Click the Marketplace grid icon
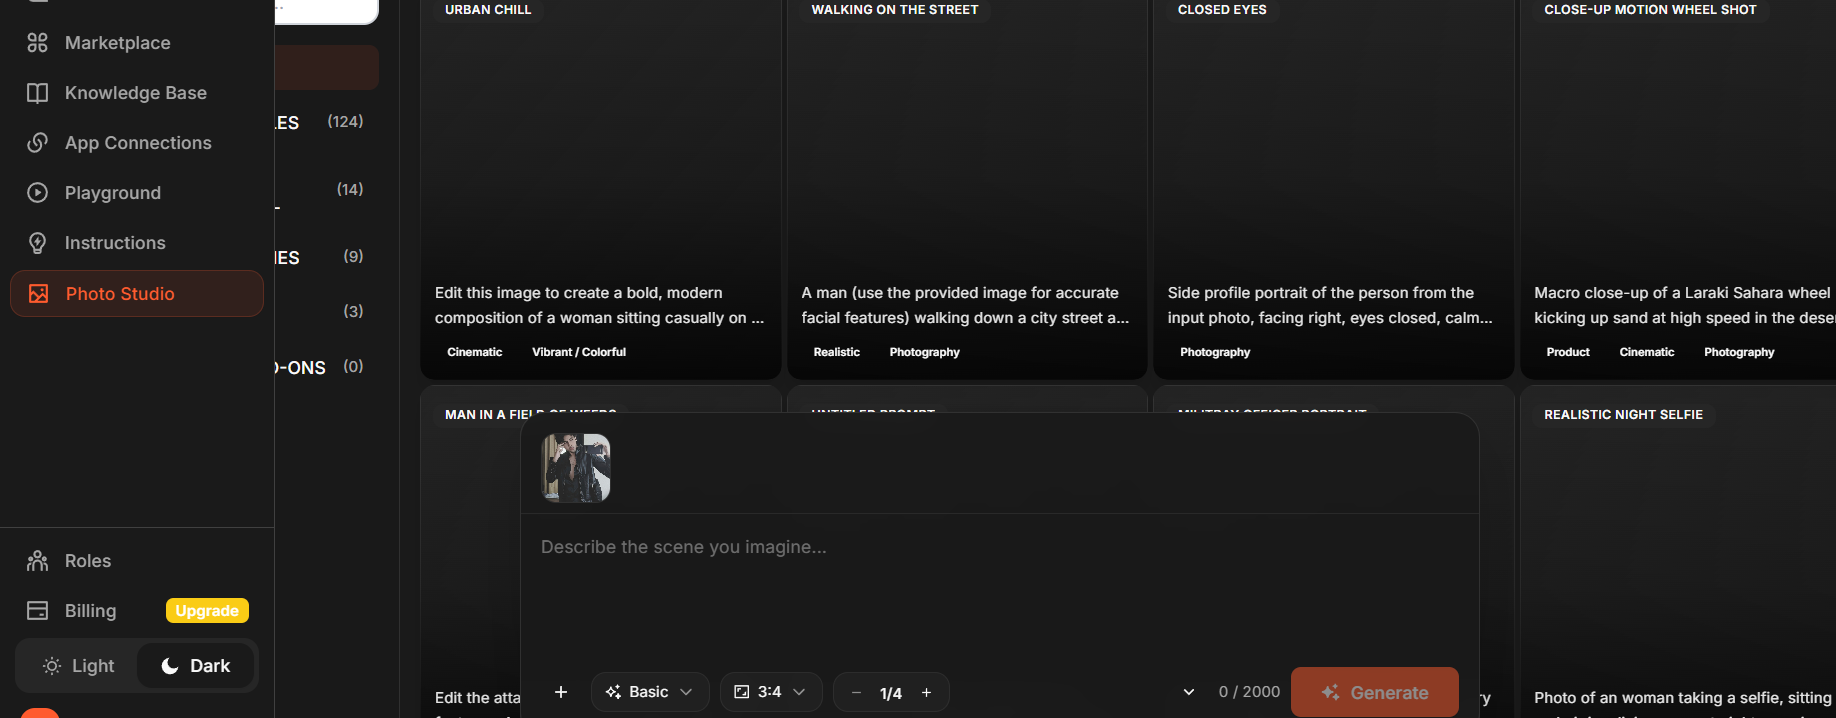This screenshot has height=718, width=1836. 37,43
